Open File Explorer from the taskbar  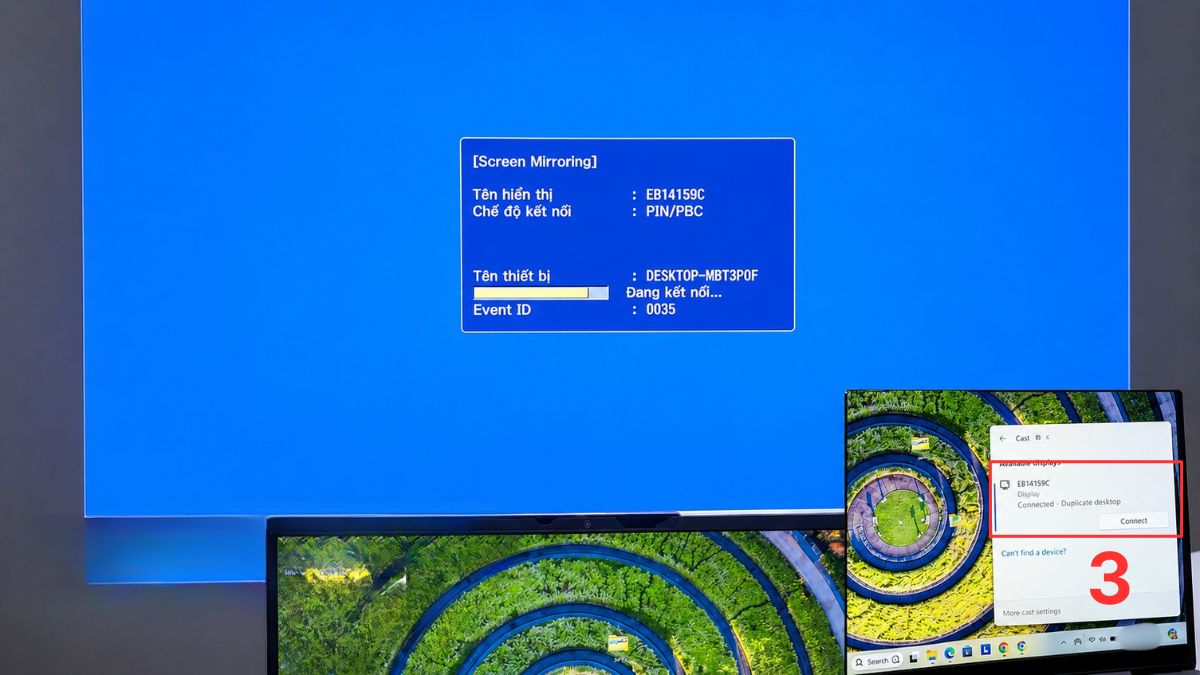click(932, 655)
